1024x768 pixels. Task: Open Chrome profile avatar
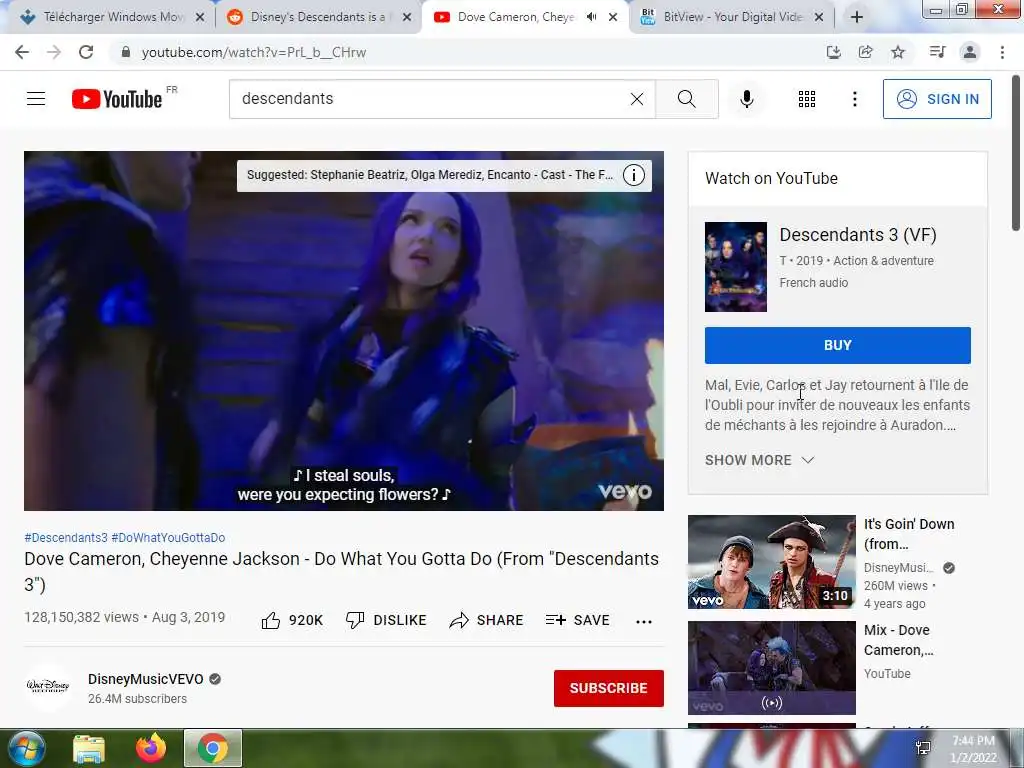(970, 52)
